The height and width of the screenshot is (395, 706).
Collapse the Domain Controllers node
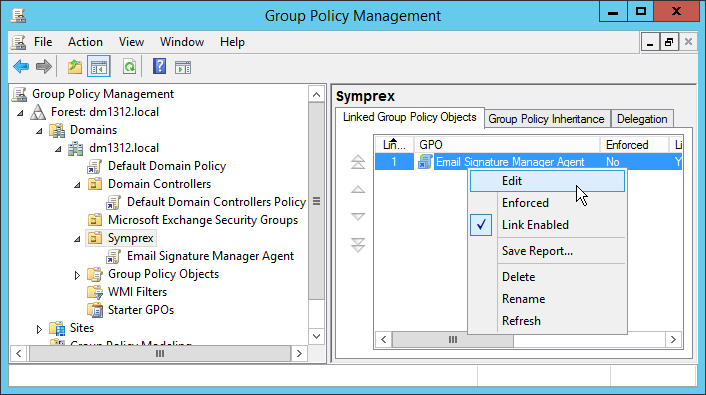pyautogui.click(x=77, y=185)
